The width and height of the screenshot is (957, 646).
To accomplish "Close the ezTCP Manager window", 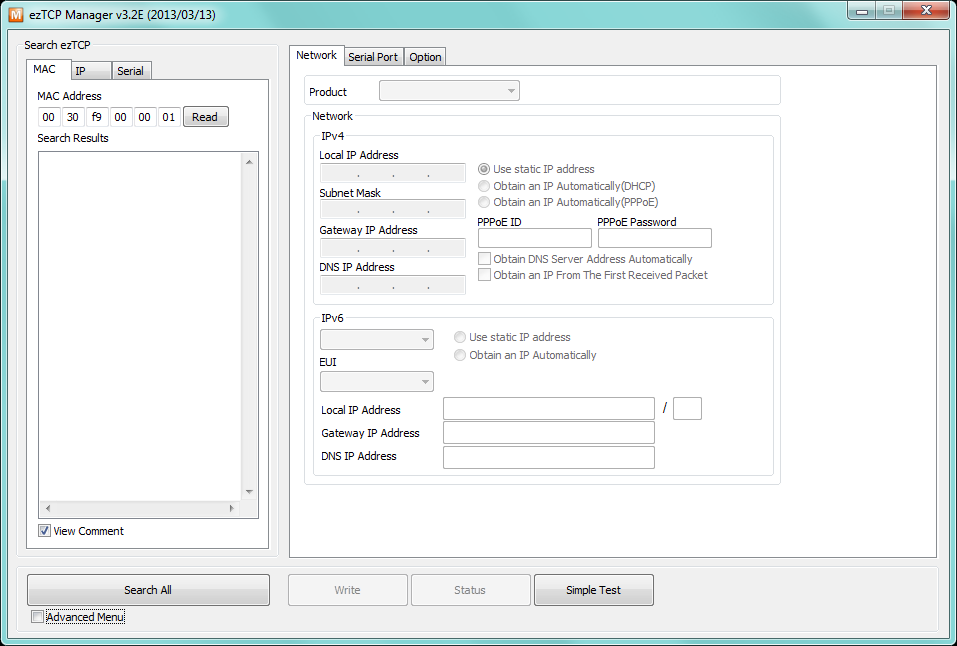I will pos(926,10).
